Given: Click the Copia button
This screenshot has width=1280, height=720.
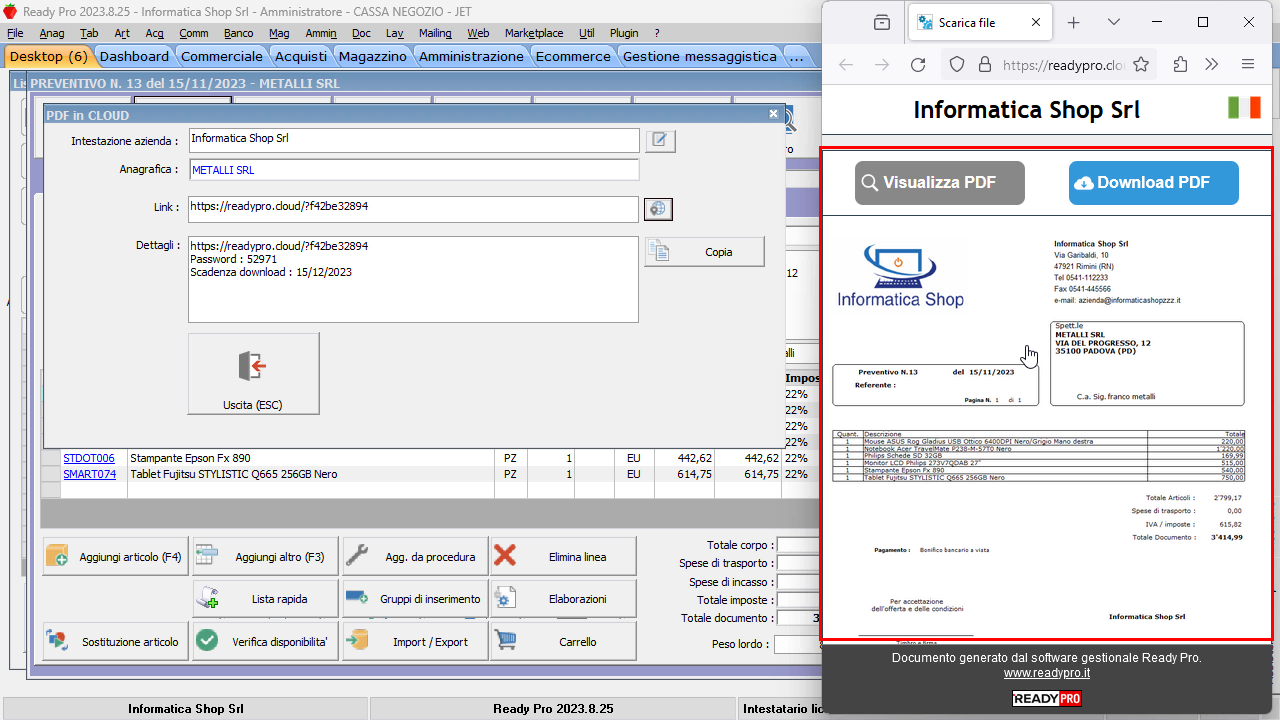Looking at the screenshot, I should coord(704,252).
